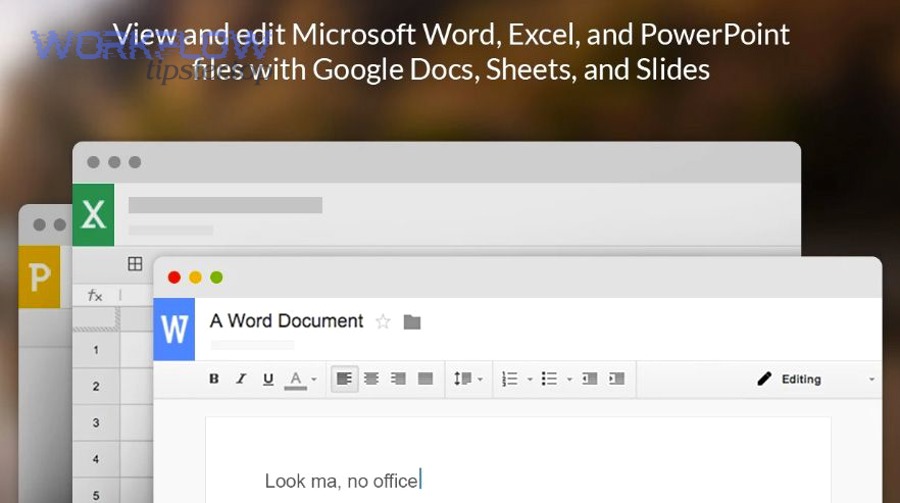Click the A Word Document title
The image size is (900, 503).
[286, 320]
